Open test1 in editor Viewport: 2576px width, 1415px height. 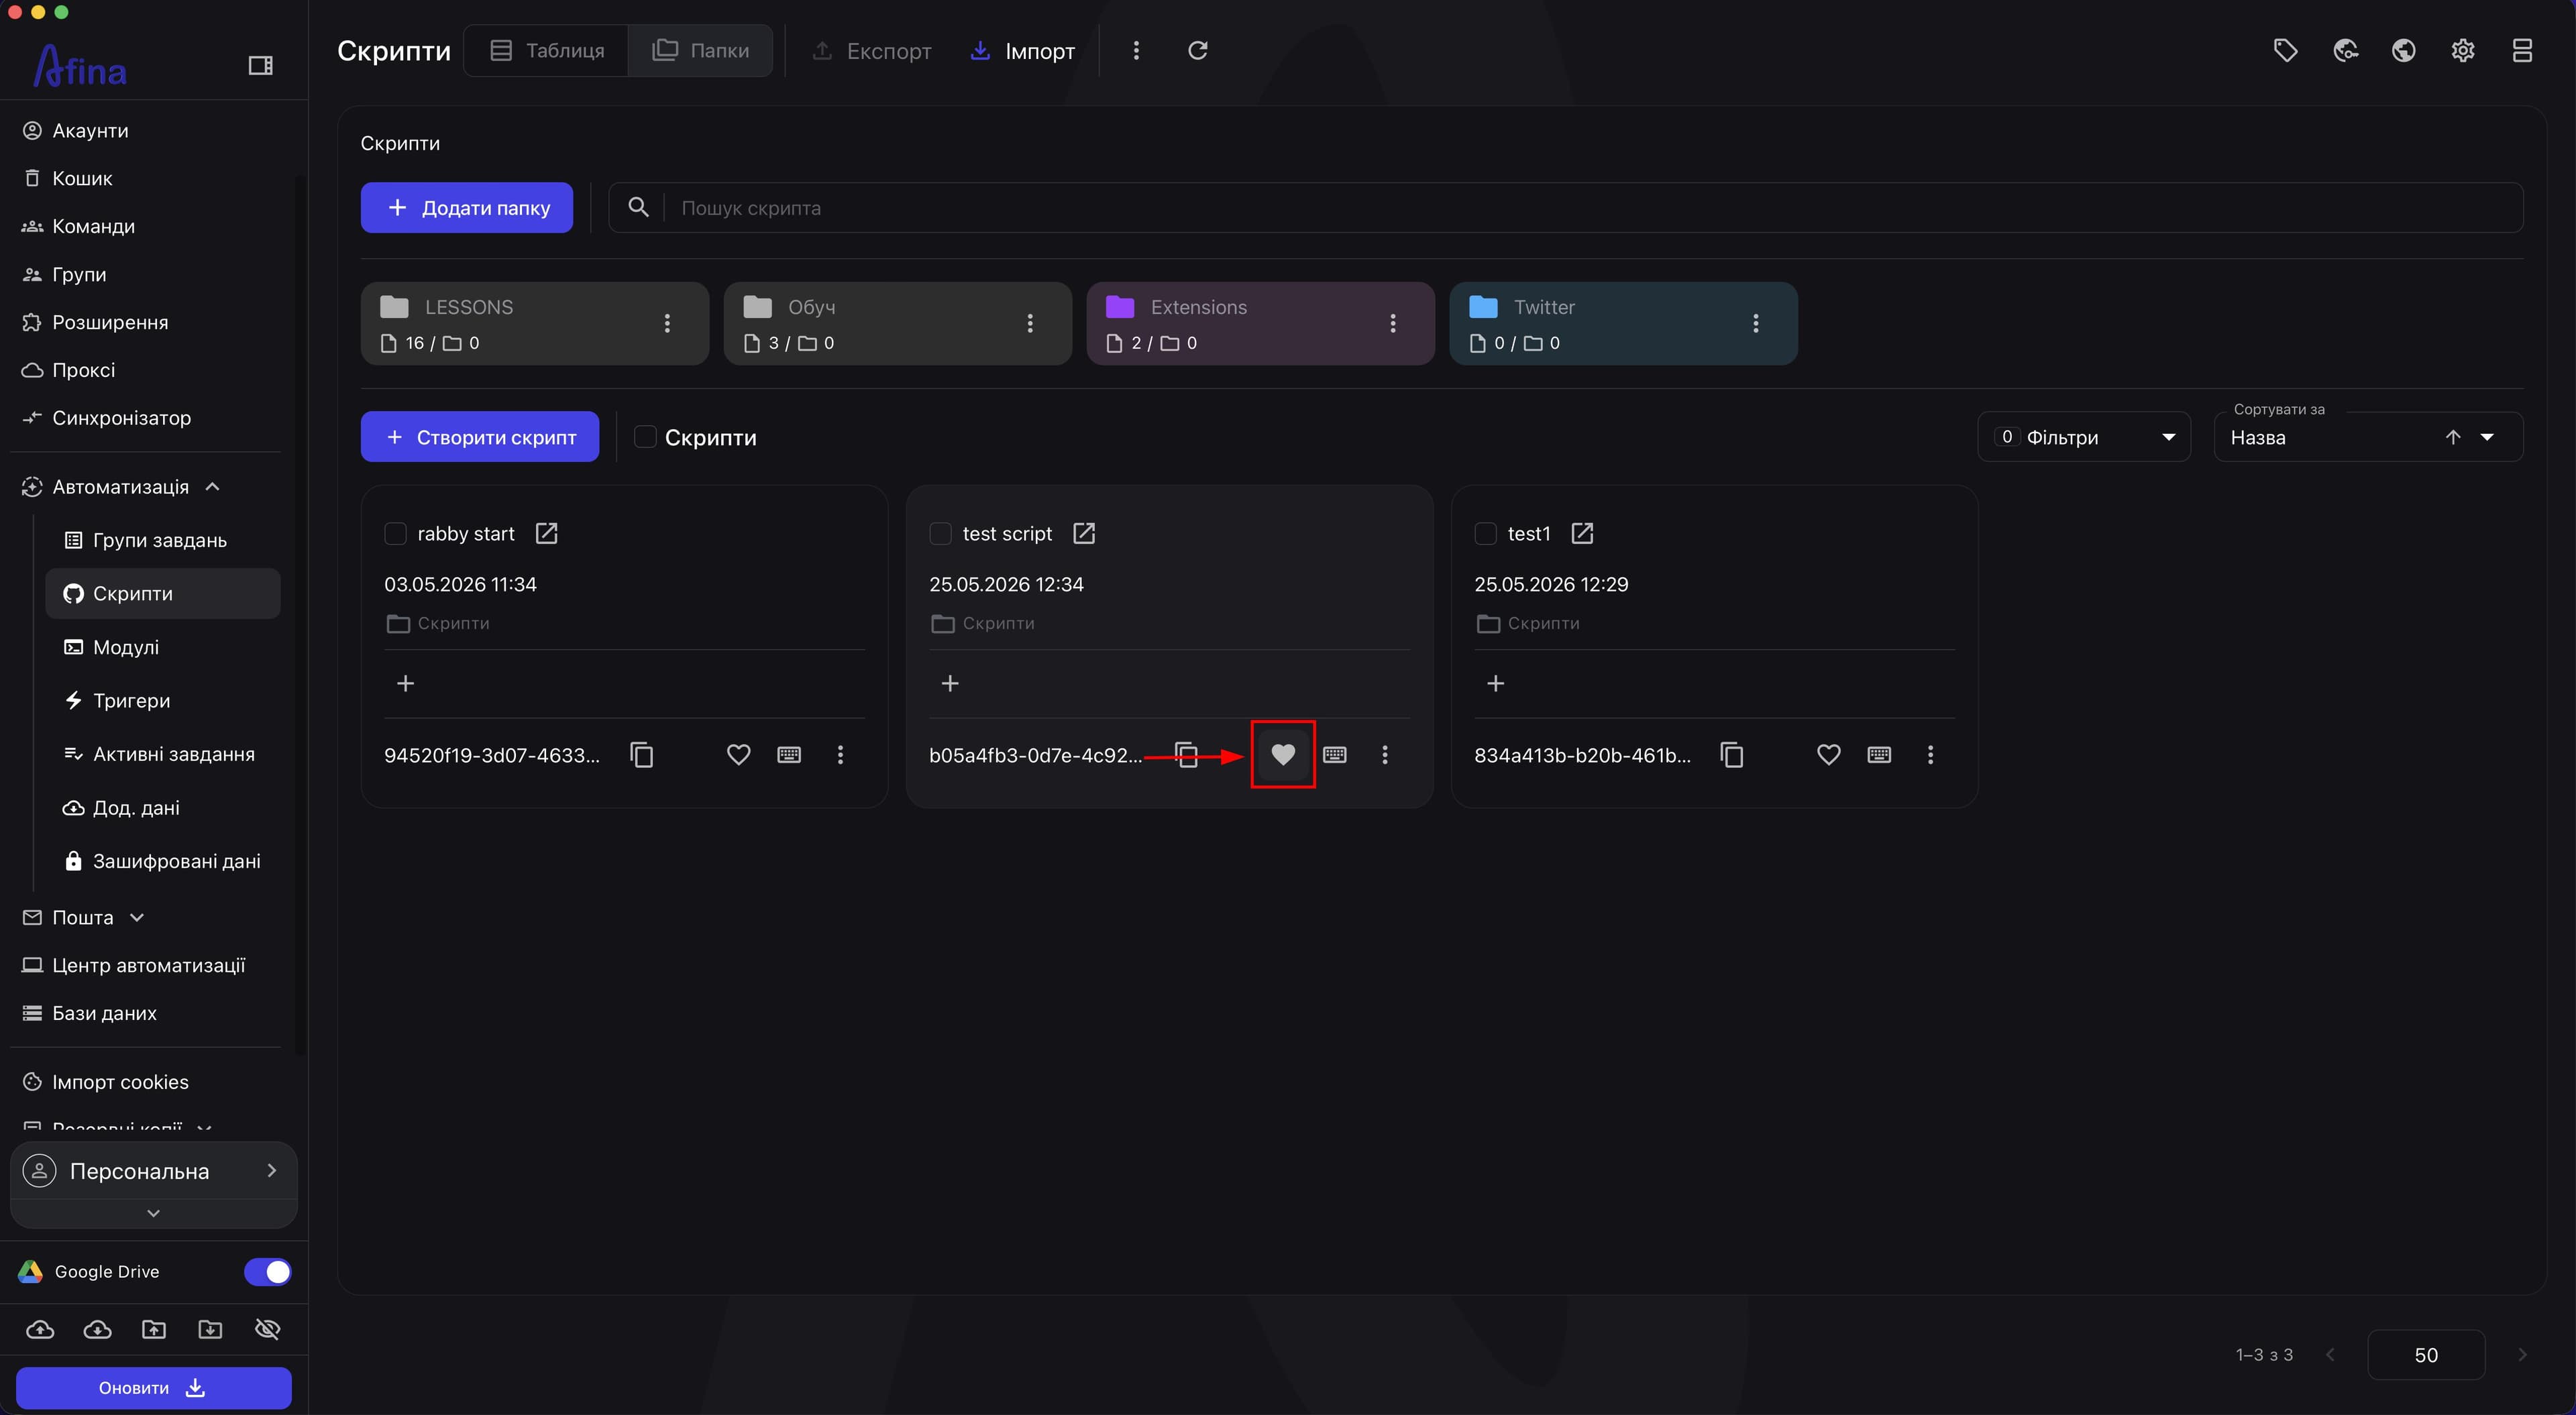pos(1582,534)
